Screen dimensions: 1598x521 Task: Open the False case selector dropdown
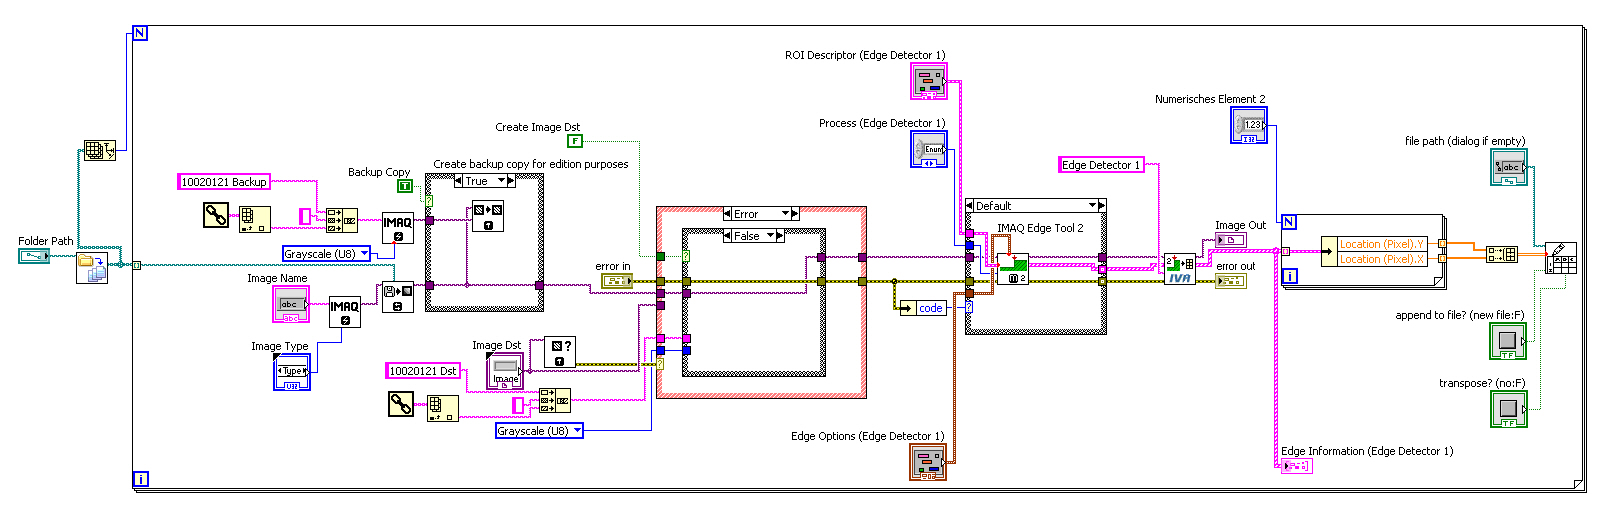(770, 236)
